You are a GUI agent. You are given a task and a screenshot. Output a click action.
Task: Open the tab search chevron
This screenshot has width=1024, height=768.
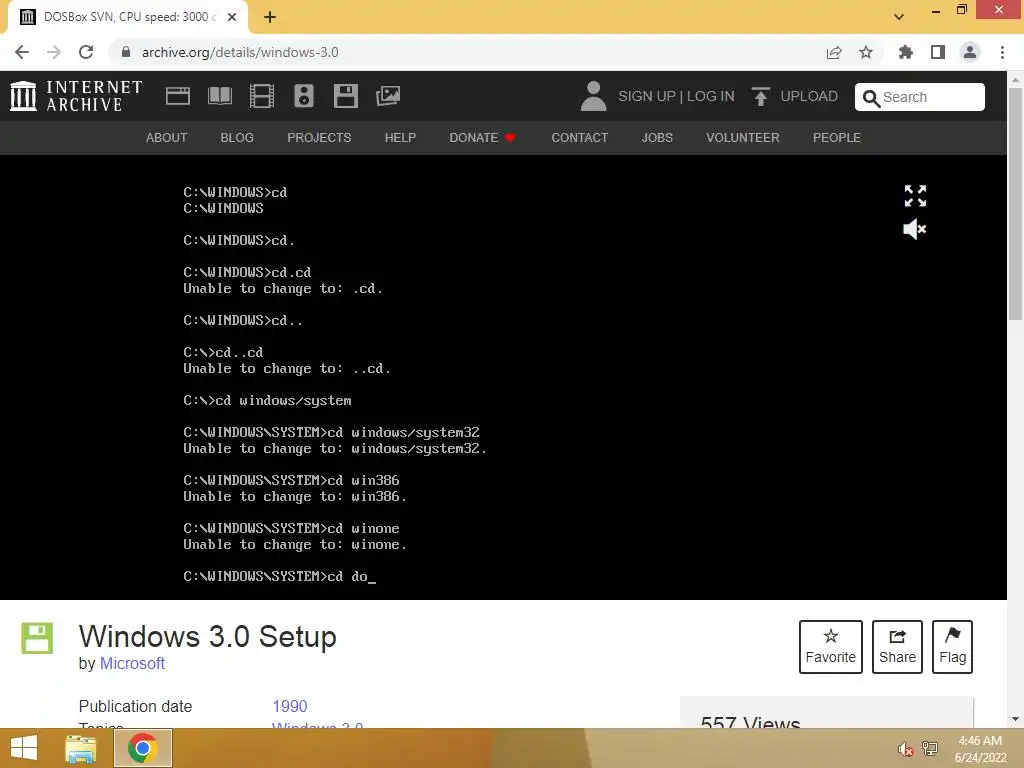pyautogui.click(x=899, y=17)
